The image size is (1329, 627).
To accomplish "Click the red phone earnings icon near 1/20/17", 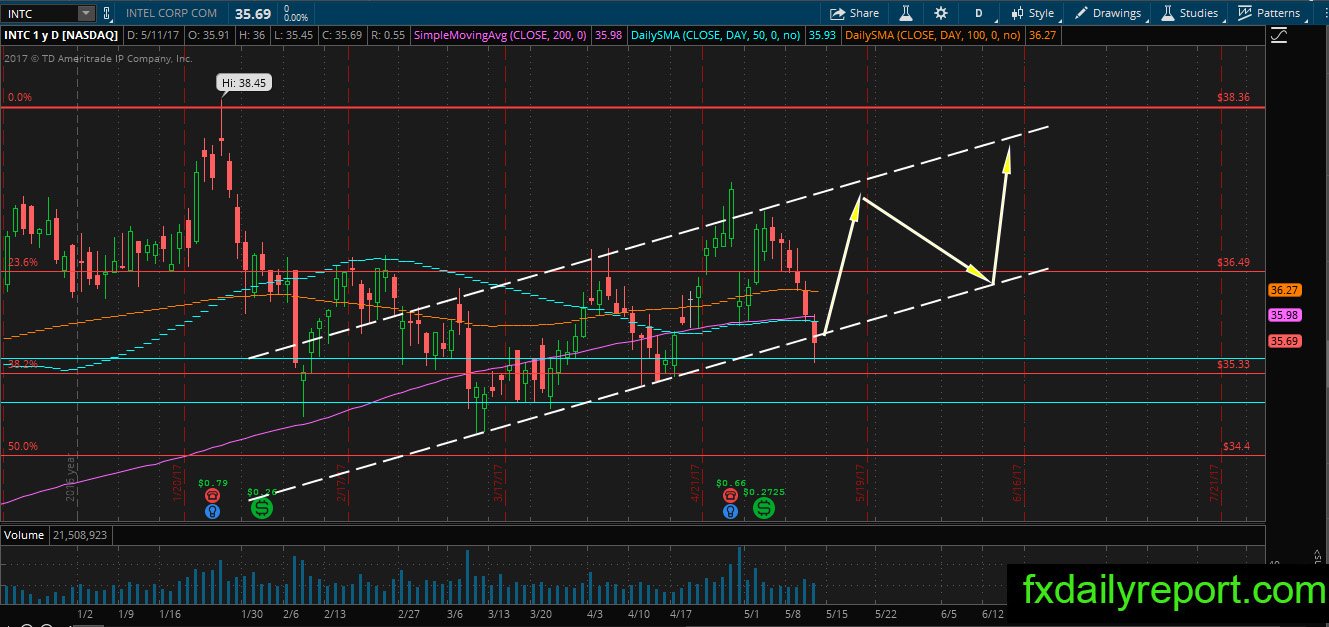I will [x=212, y=495].
